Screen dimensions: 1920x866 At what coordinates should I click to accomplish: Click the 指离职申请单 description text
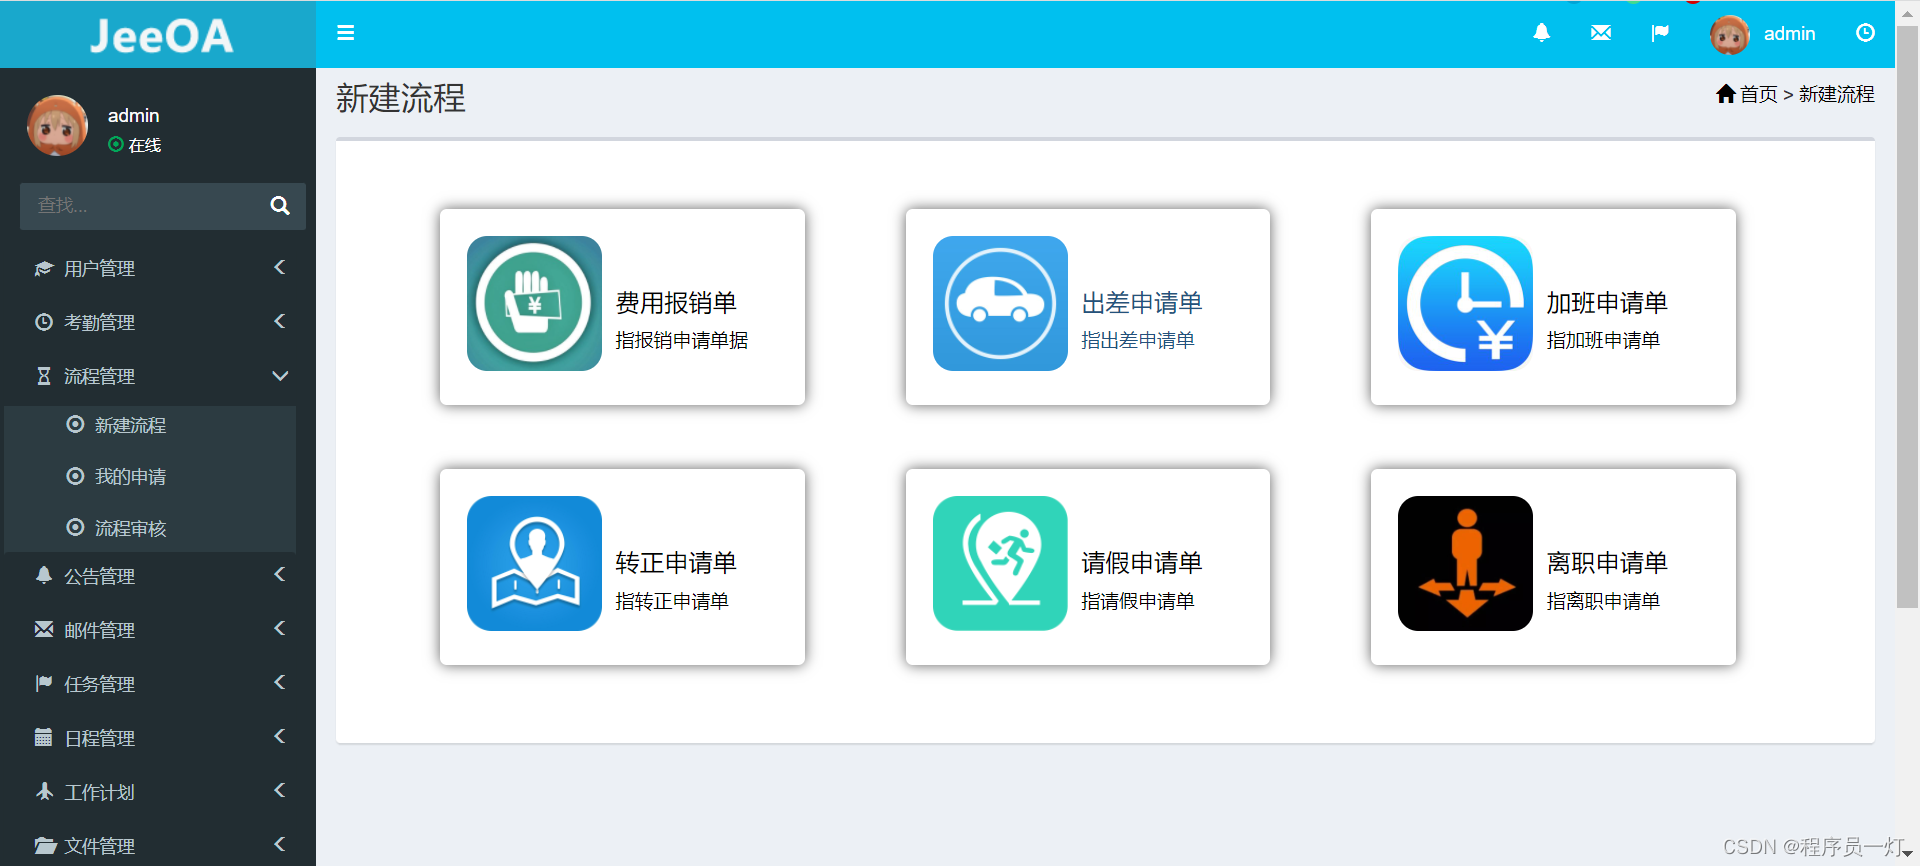[x=1603, y=601]
